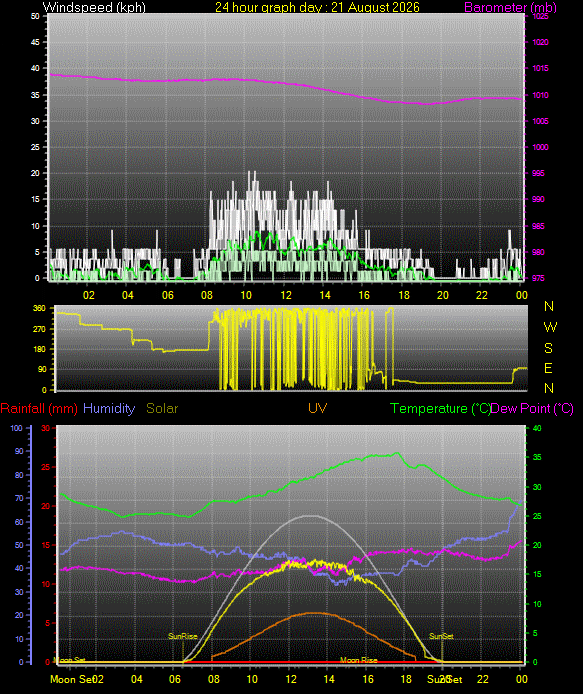Click the UV legend label
The width and height of the screenshot is (583, 694).
pyautogui.click(x=317, y=408)
